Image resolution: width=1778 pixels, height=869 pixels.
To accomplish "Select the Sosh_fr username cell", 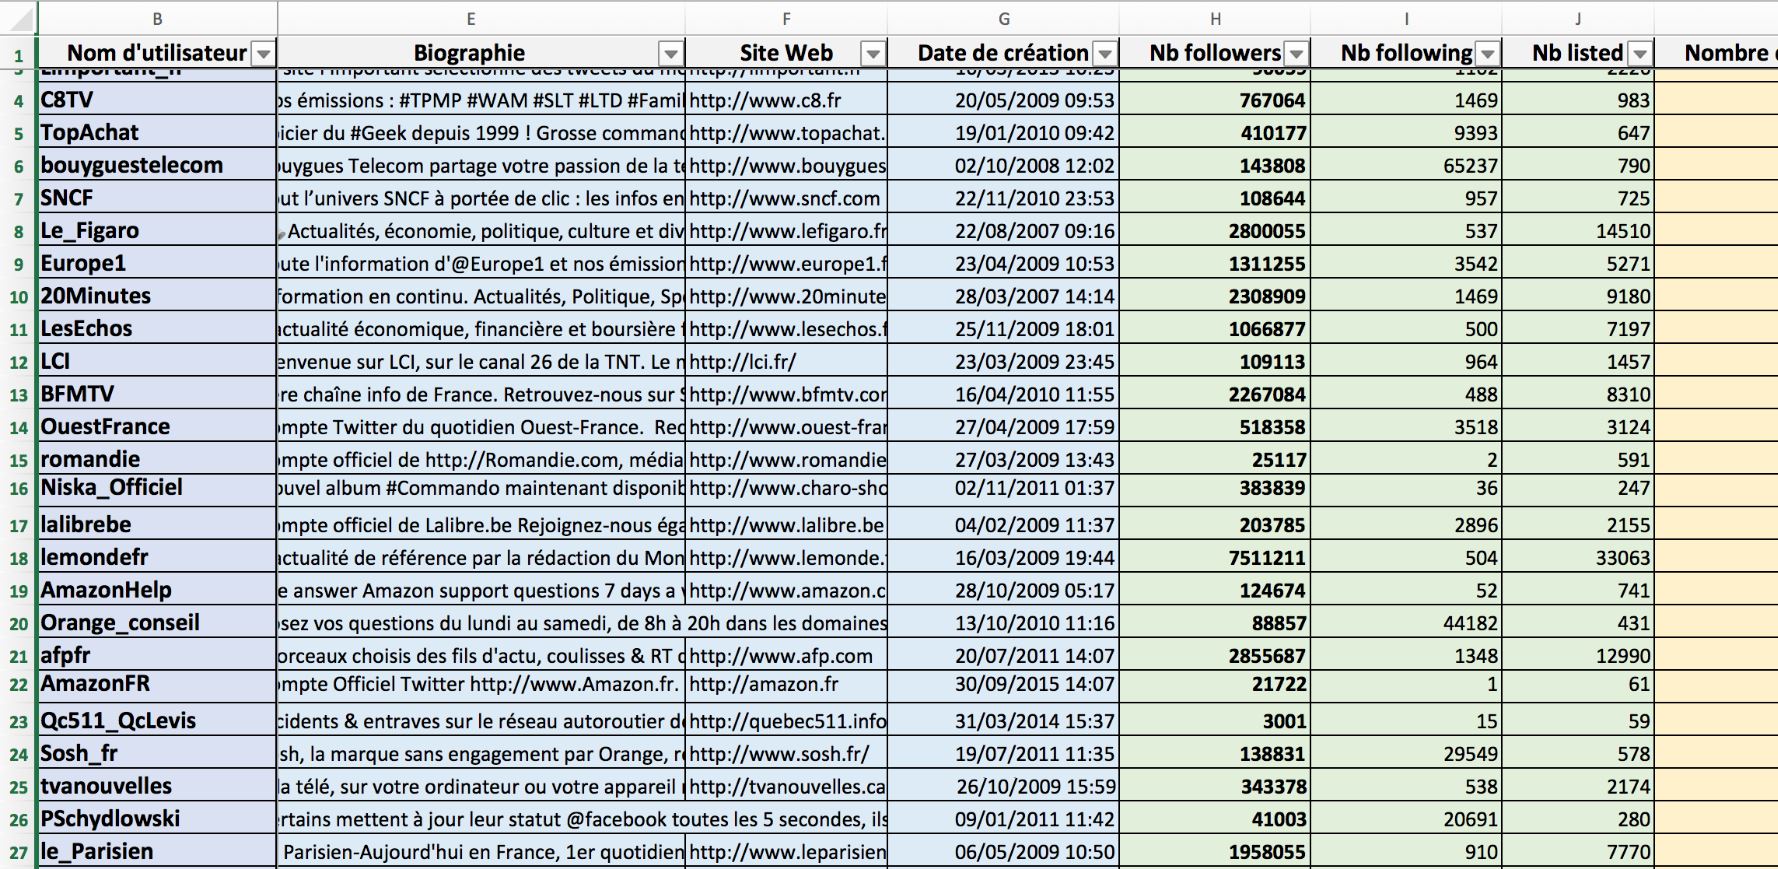I will pyautogui.click(x=157, y=754).
